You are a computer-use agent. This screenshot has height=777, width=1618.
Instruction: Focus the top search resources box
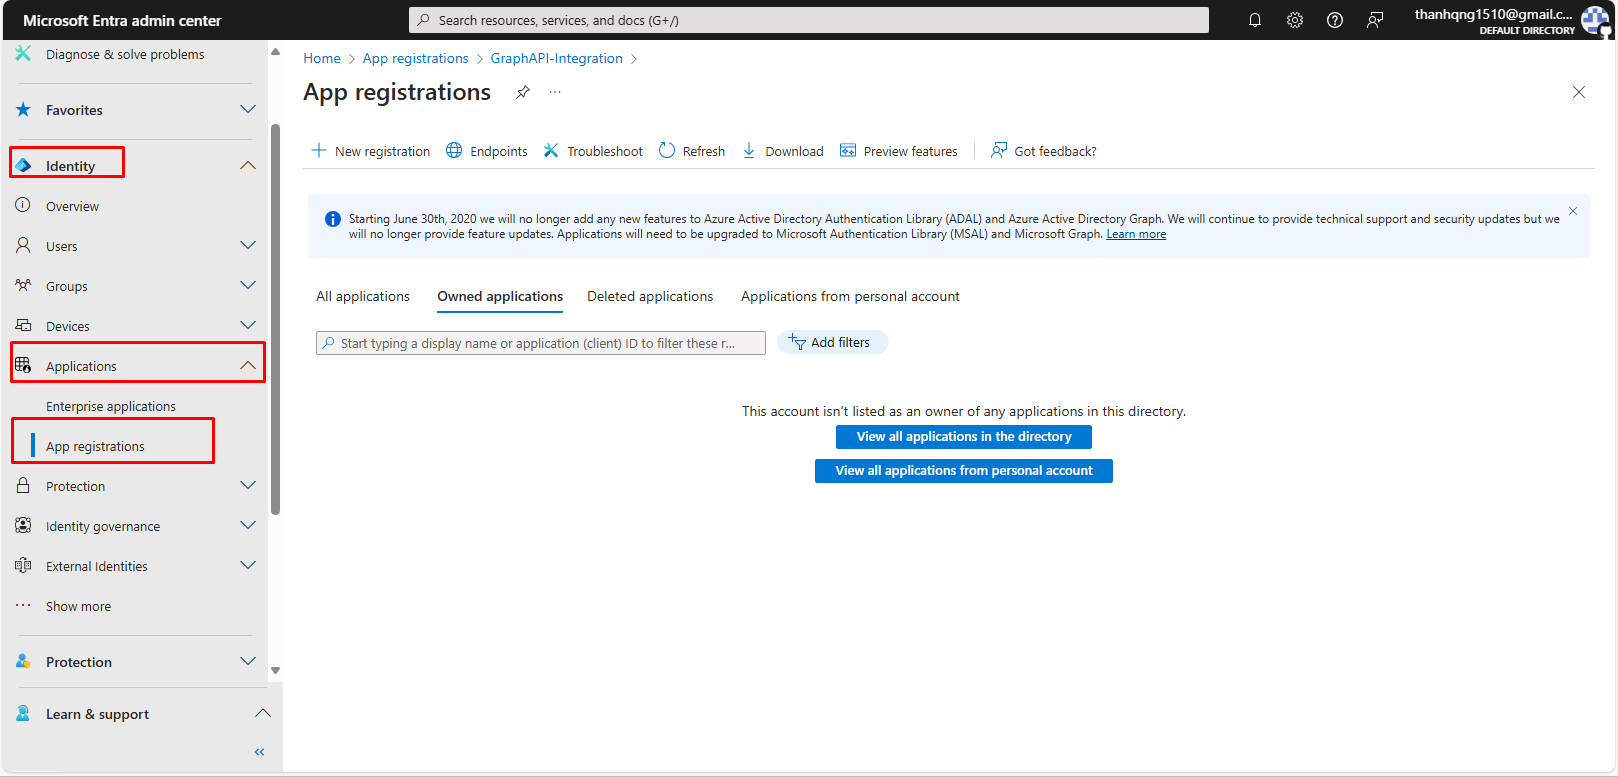(x=809, y=20)
